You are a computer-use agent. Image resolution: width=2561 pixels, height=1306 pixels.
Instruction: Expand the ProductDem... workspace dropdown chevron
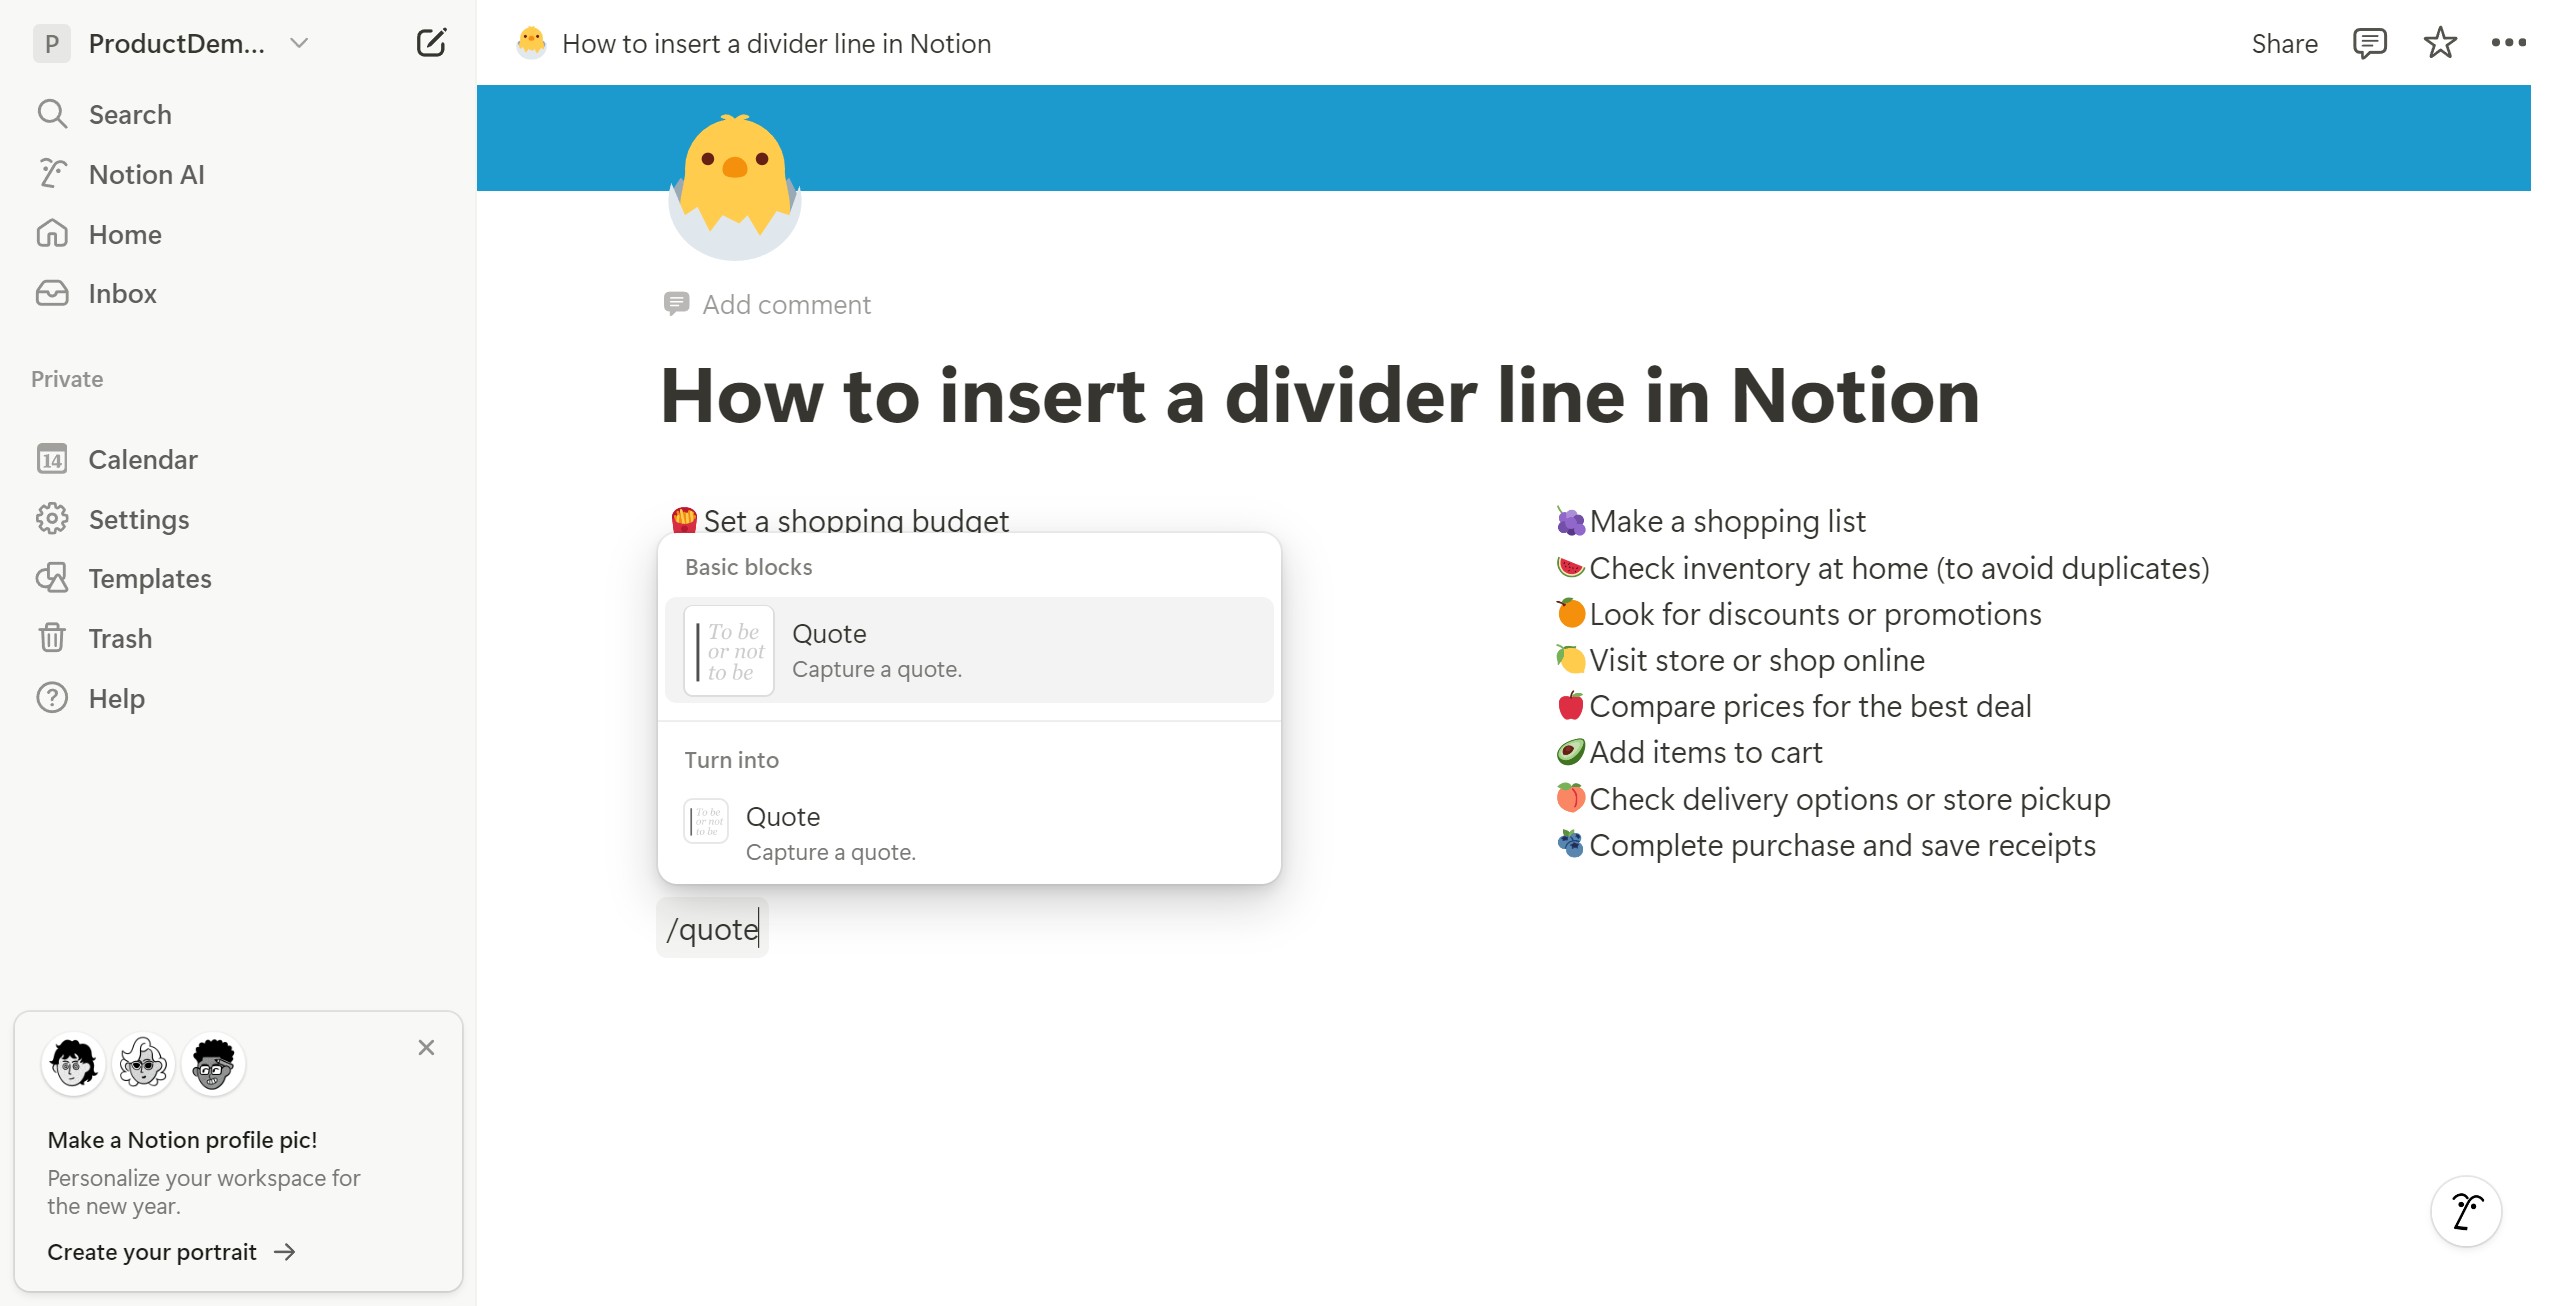[299, 43]
